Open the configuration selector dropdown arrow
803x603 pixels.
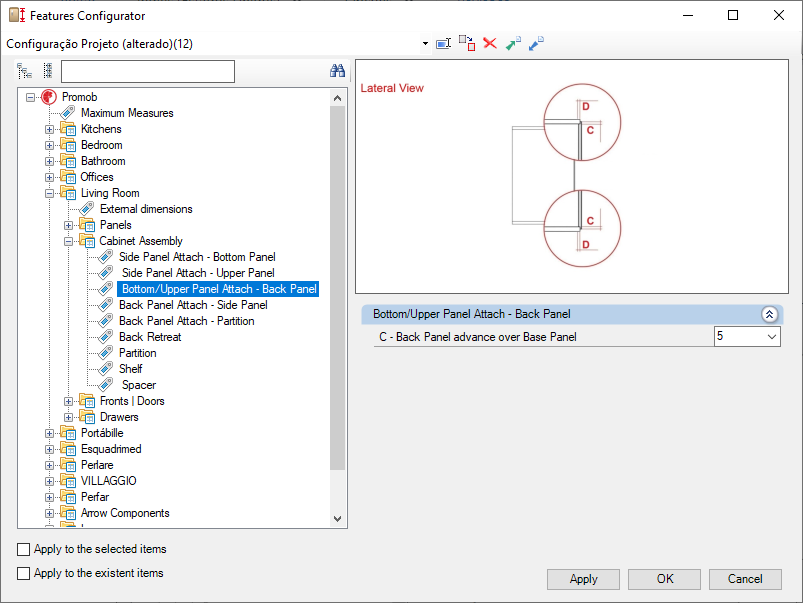pyautogui.click(x=425, y=44)
